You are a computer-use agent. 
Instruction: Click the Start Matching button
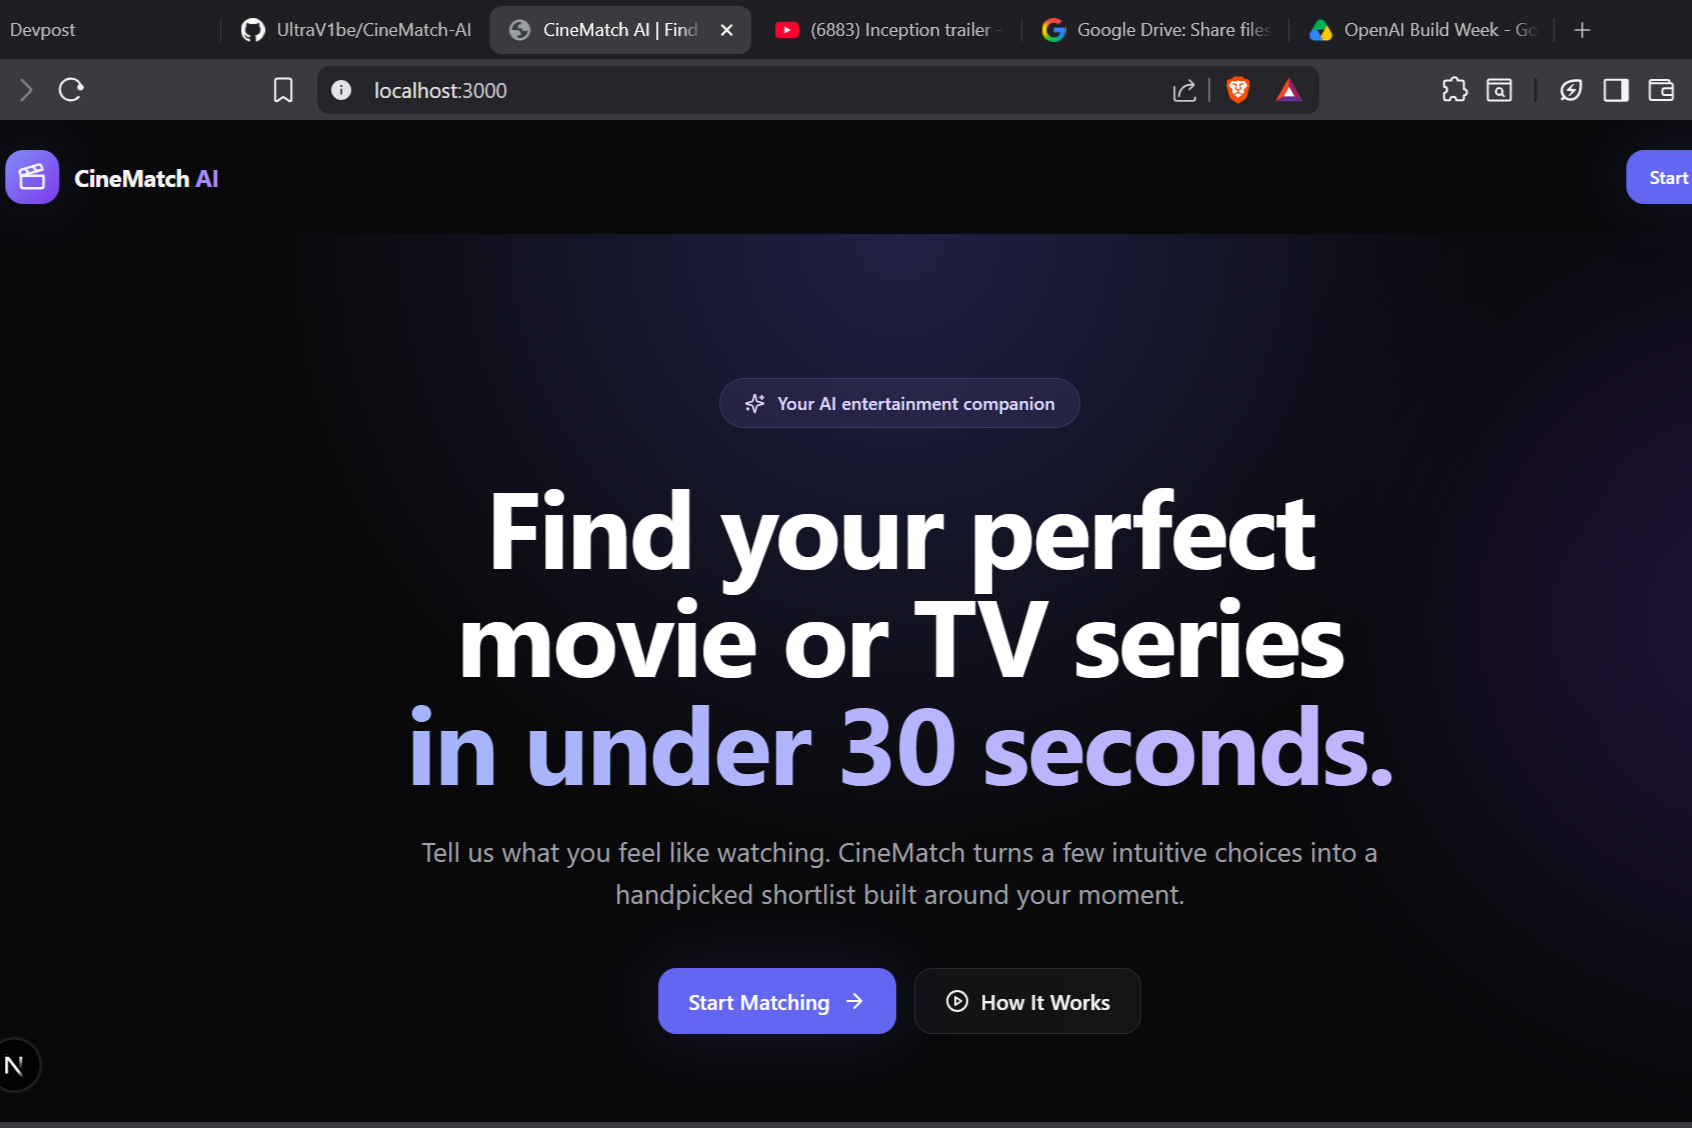coord(777,1001)
